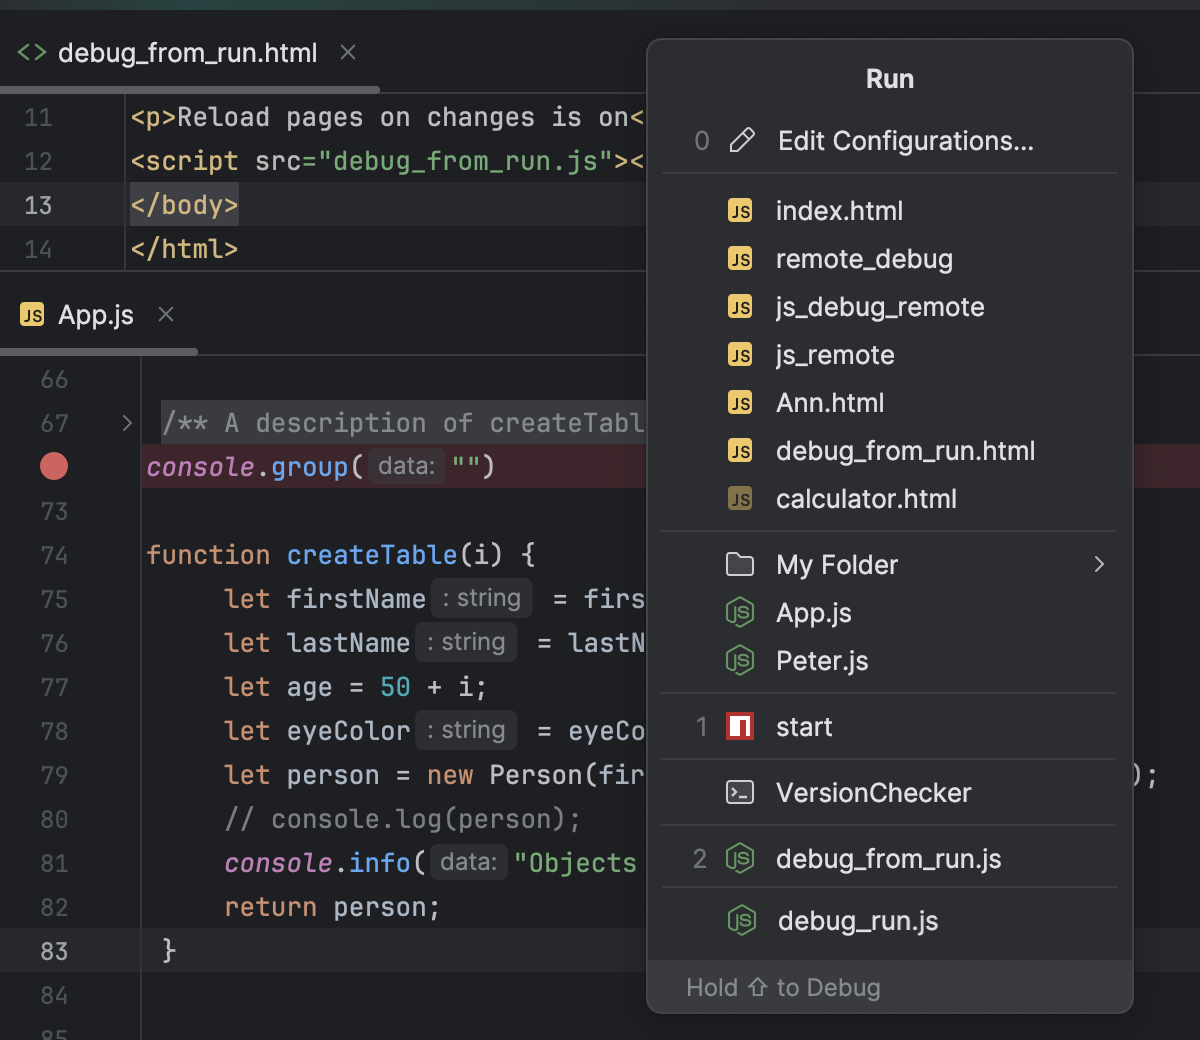This screenshot has width=1200, height=1040.
Task: Select Ann.html run configuration
Action: (x=830, y=403)
